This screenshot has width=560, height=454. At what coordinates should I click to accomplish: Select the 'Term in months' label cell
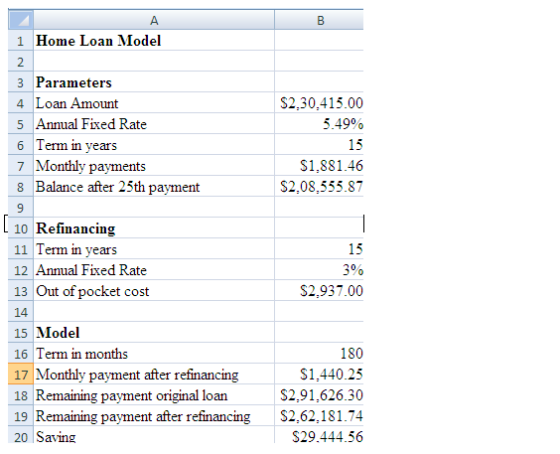[154, 353]
